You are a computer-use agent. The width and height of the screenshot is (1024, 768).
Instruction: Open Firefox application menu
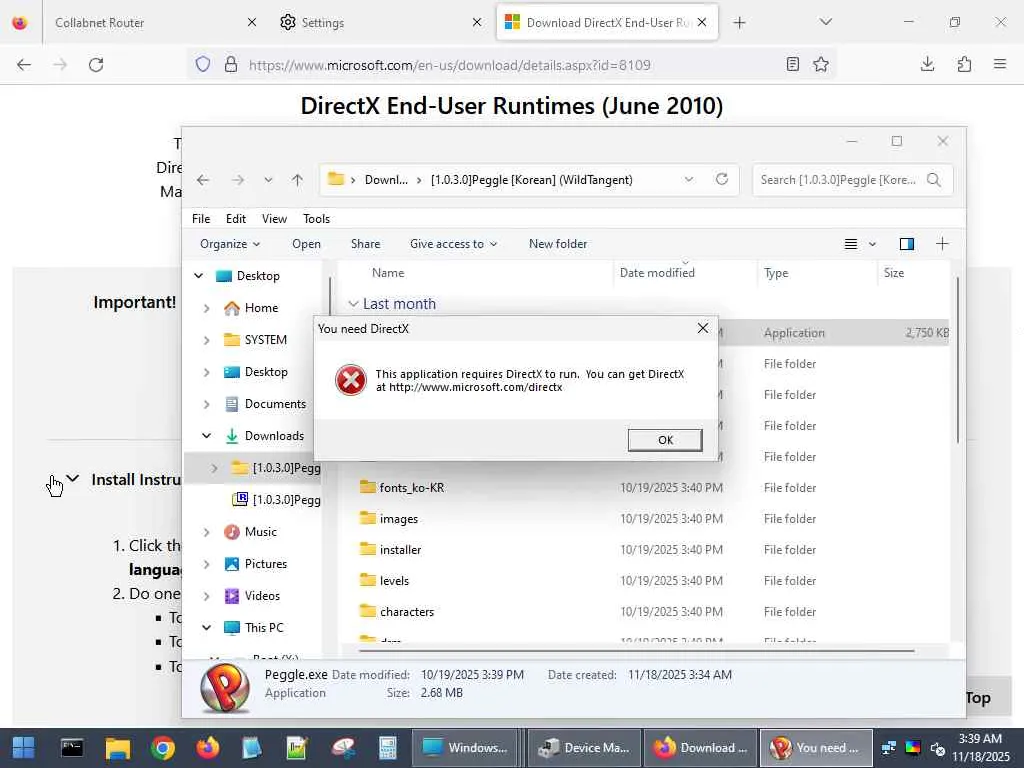pos(1000,64)
